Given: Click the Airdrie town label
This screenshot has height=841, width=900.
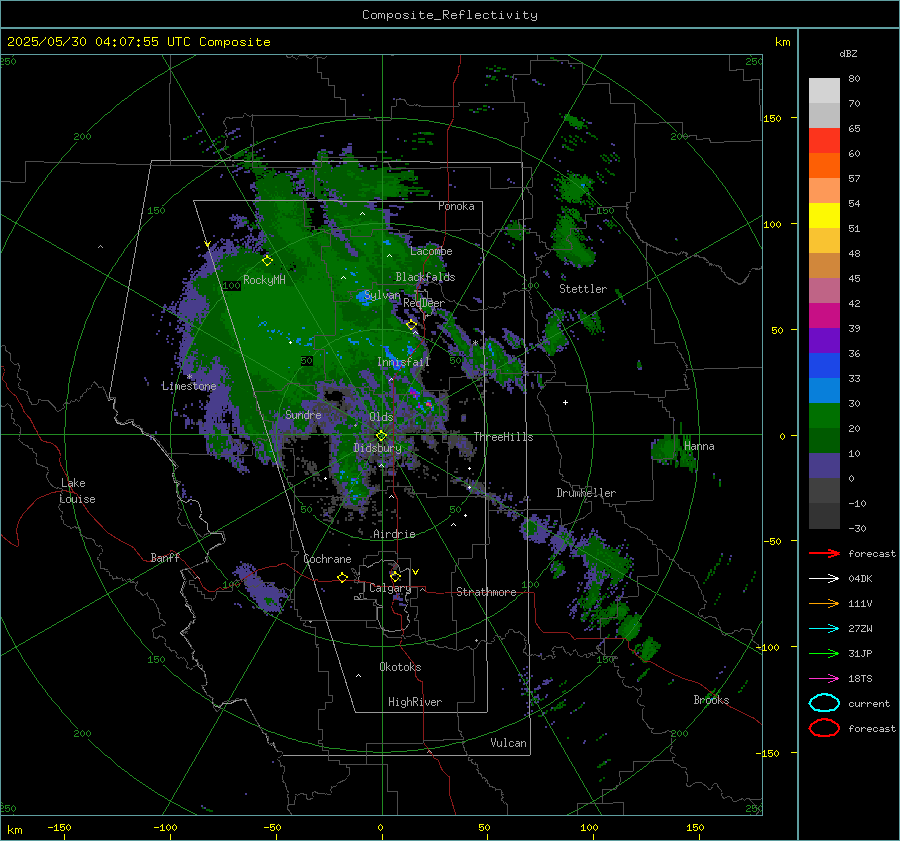Looking at the screenshot, I should pyautogui.click(x=394, y=534).
